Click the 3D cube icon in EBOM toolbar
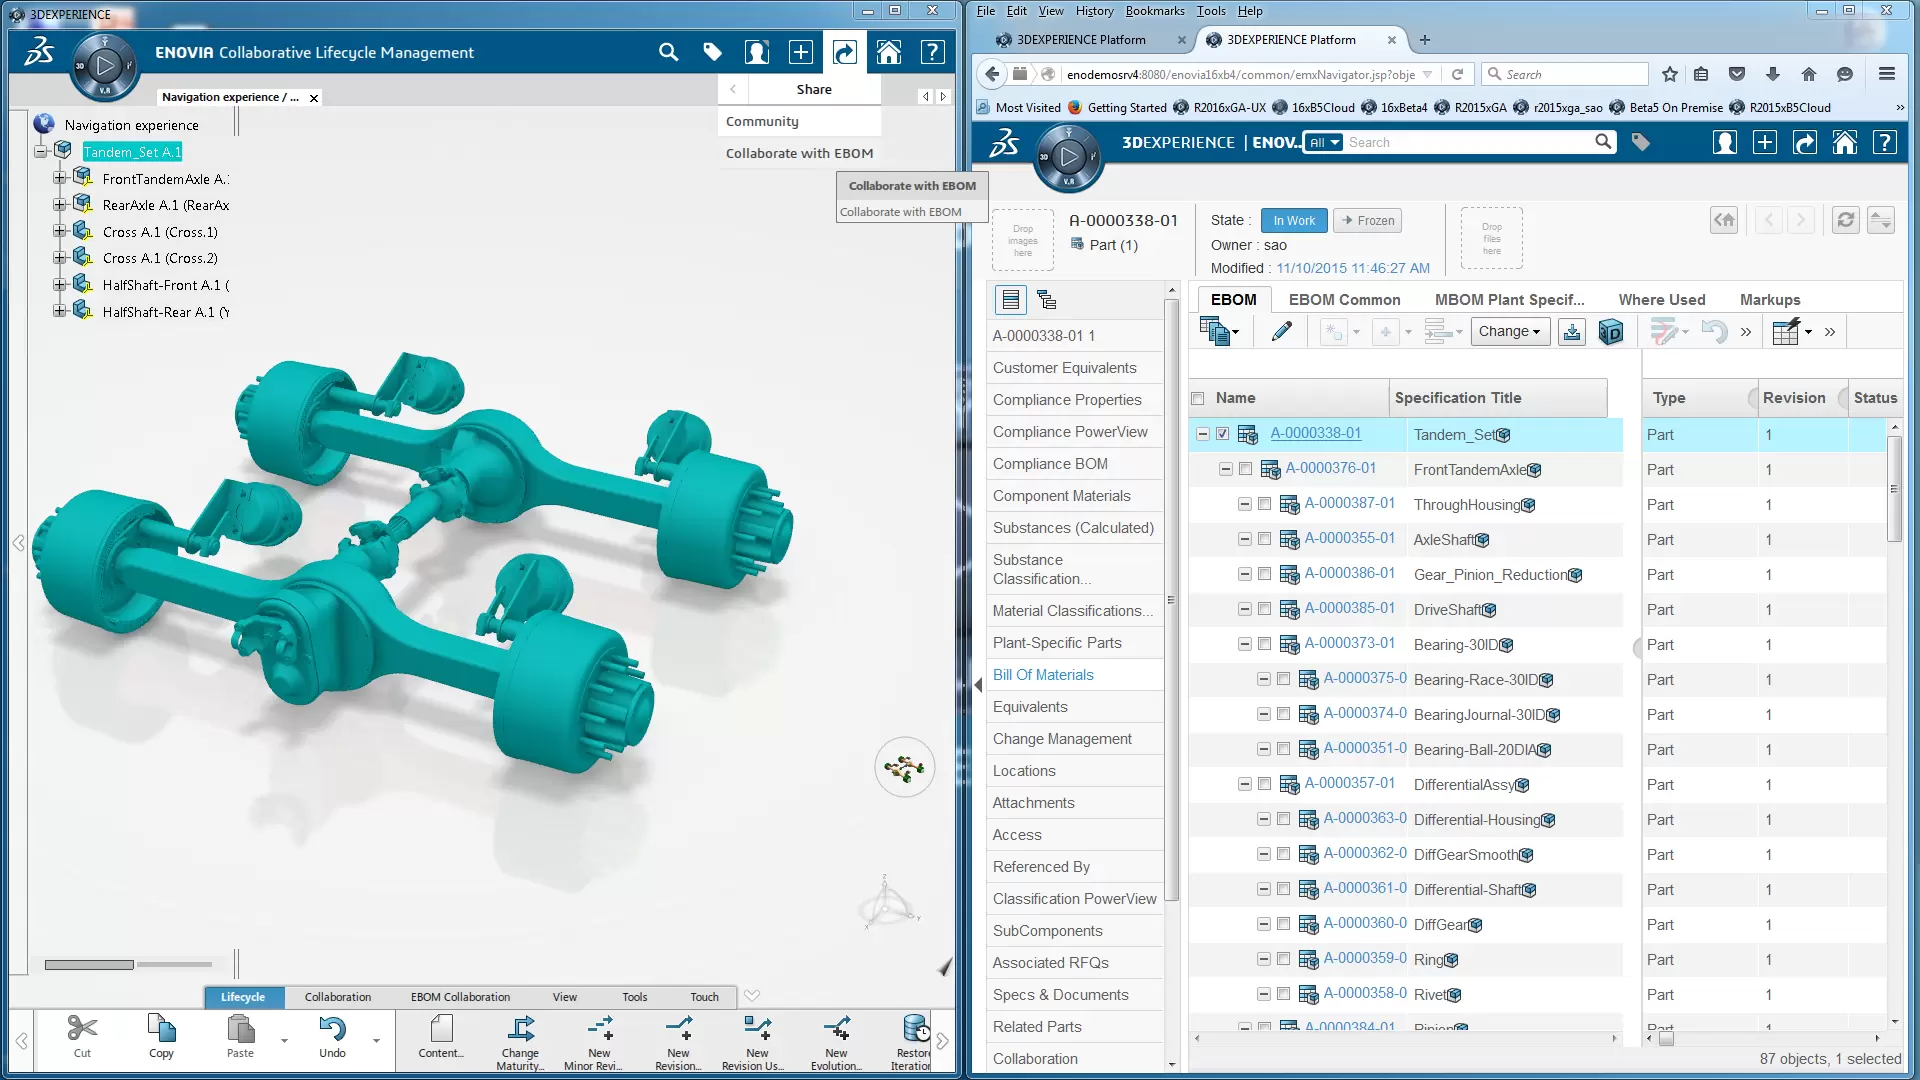The width and height of the screenshot is (1920, 1080). point(1610,332)
